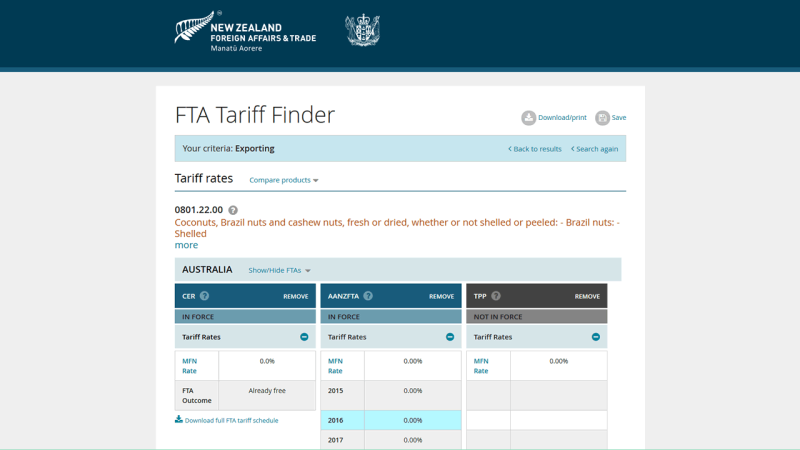800x450 pixels.
Task: Go back to results
Action: click(535, 149)
